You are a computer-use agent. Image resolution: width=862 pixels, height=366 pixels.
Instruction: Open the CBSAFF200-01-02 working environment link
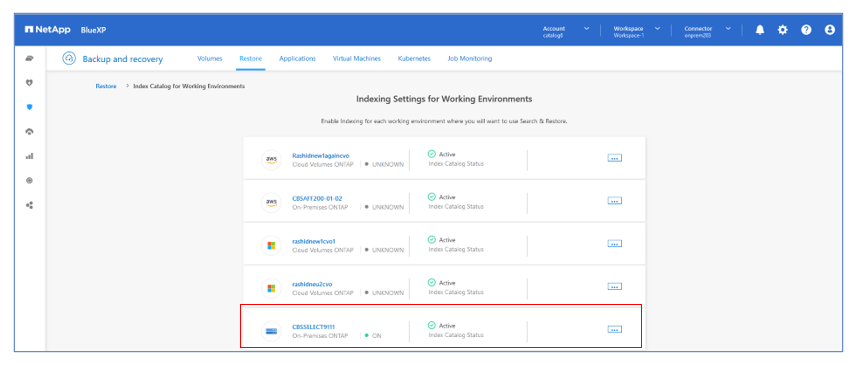(x=317, y=198)
